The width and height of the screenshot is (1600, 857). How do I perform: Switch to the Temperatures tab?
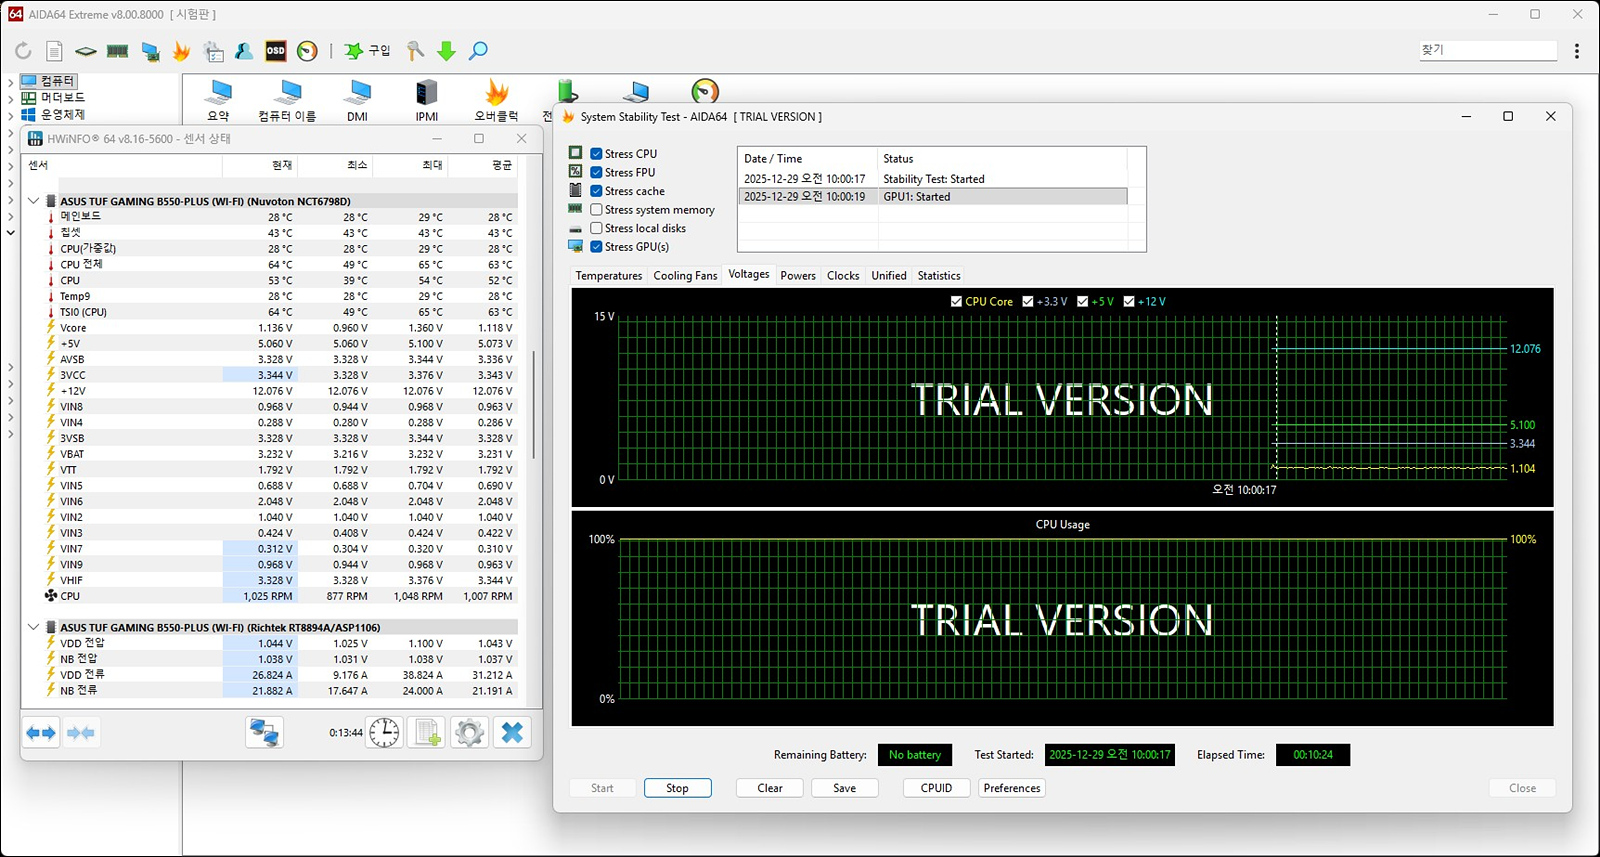609,276
